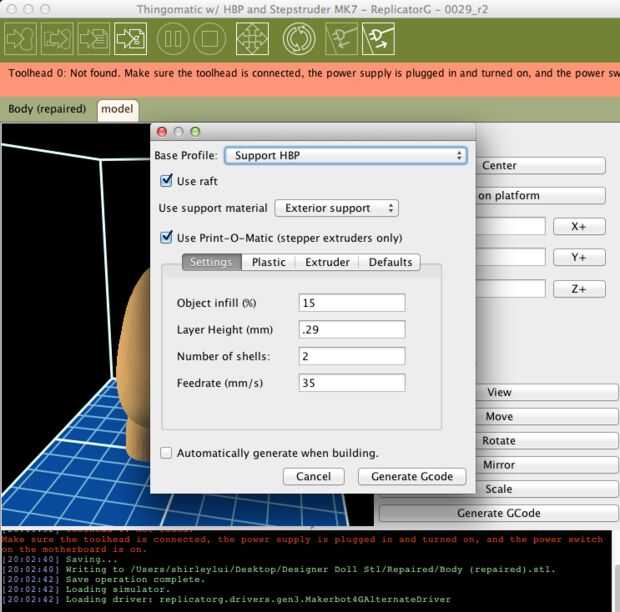
Task: Click the Build toolbar icon
Action: click(22, 39)
